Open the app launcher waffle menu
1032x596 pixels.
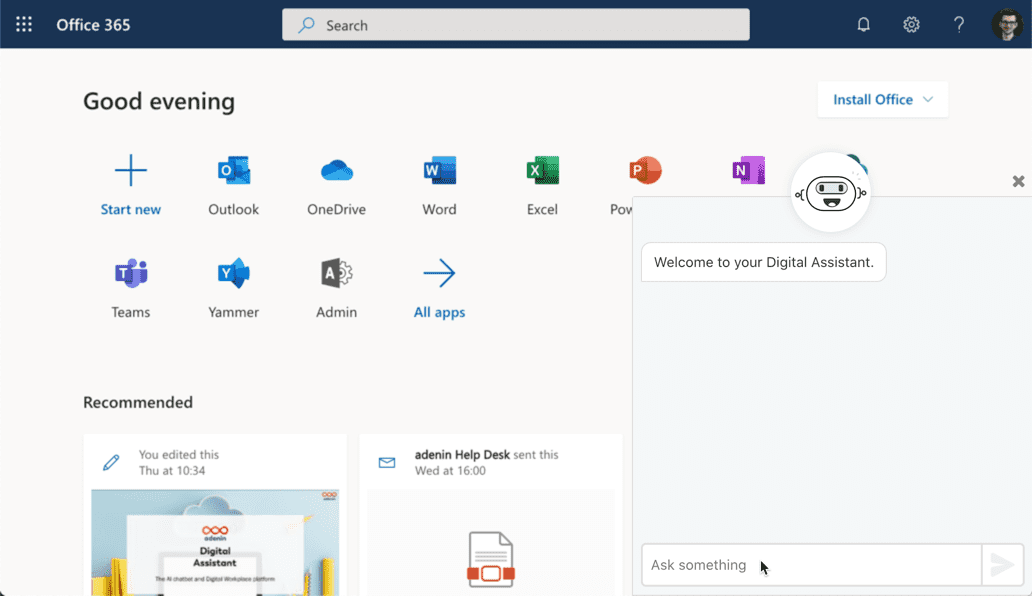(x=24, y=24)
